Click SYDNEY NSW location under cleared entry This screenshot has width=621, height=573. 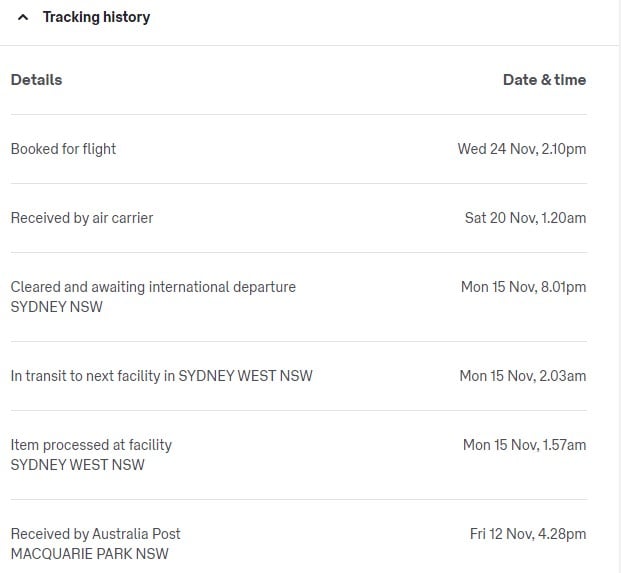click(56, 307)
